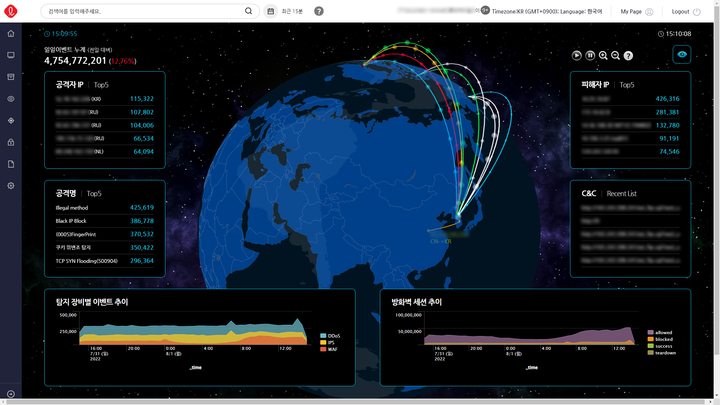Open My Page
720x405 pixels.
click(x=636, y=11)
